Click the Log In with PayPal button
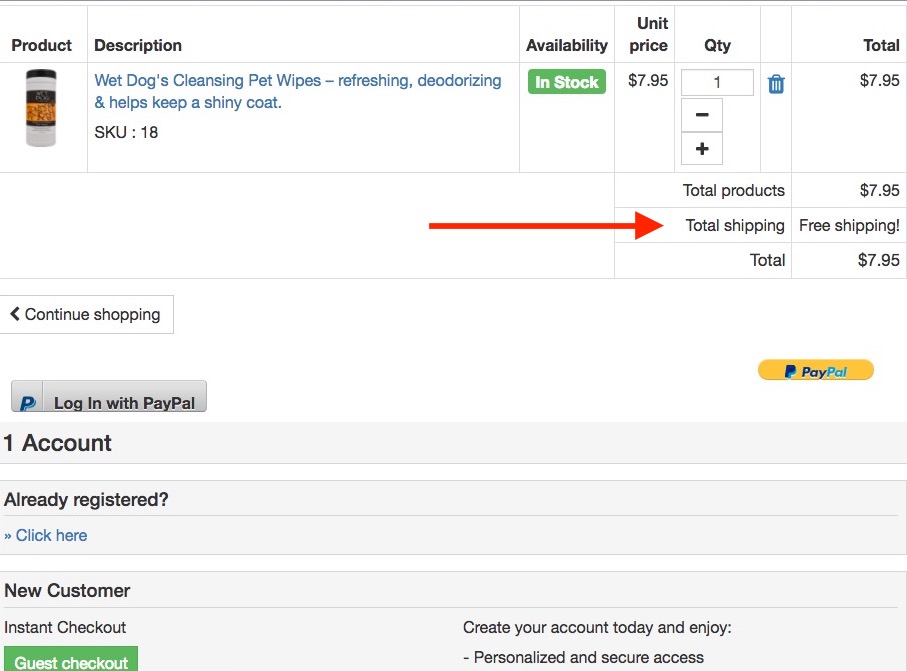 pos(108,398)
